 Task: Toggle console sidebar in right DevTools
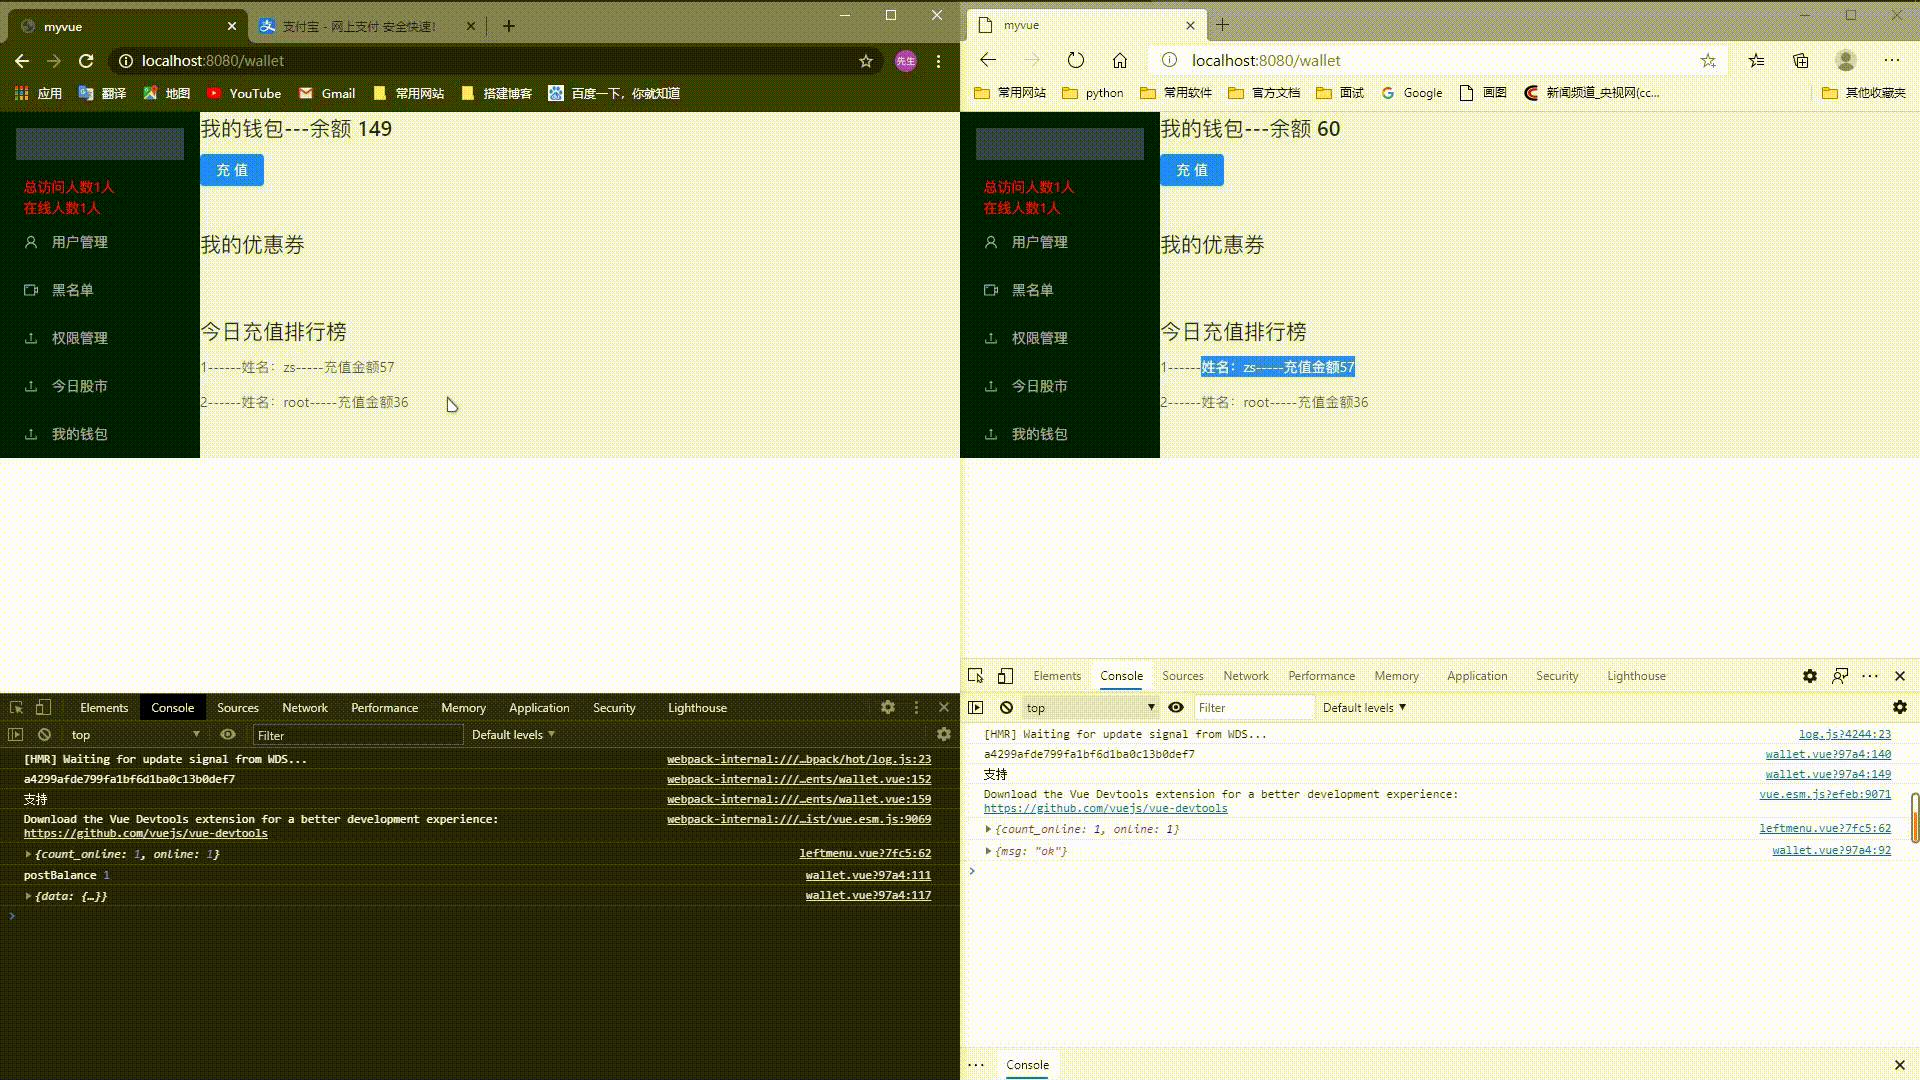coord(975,707)
